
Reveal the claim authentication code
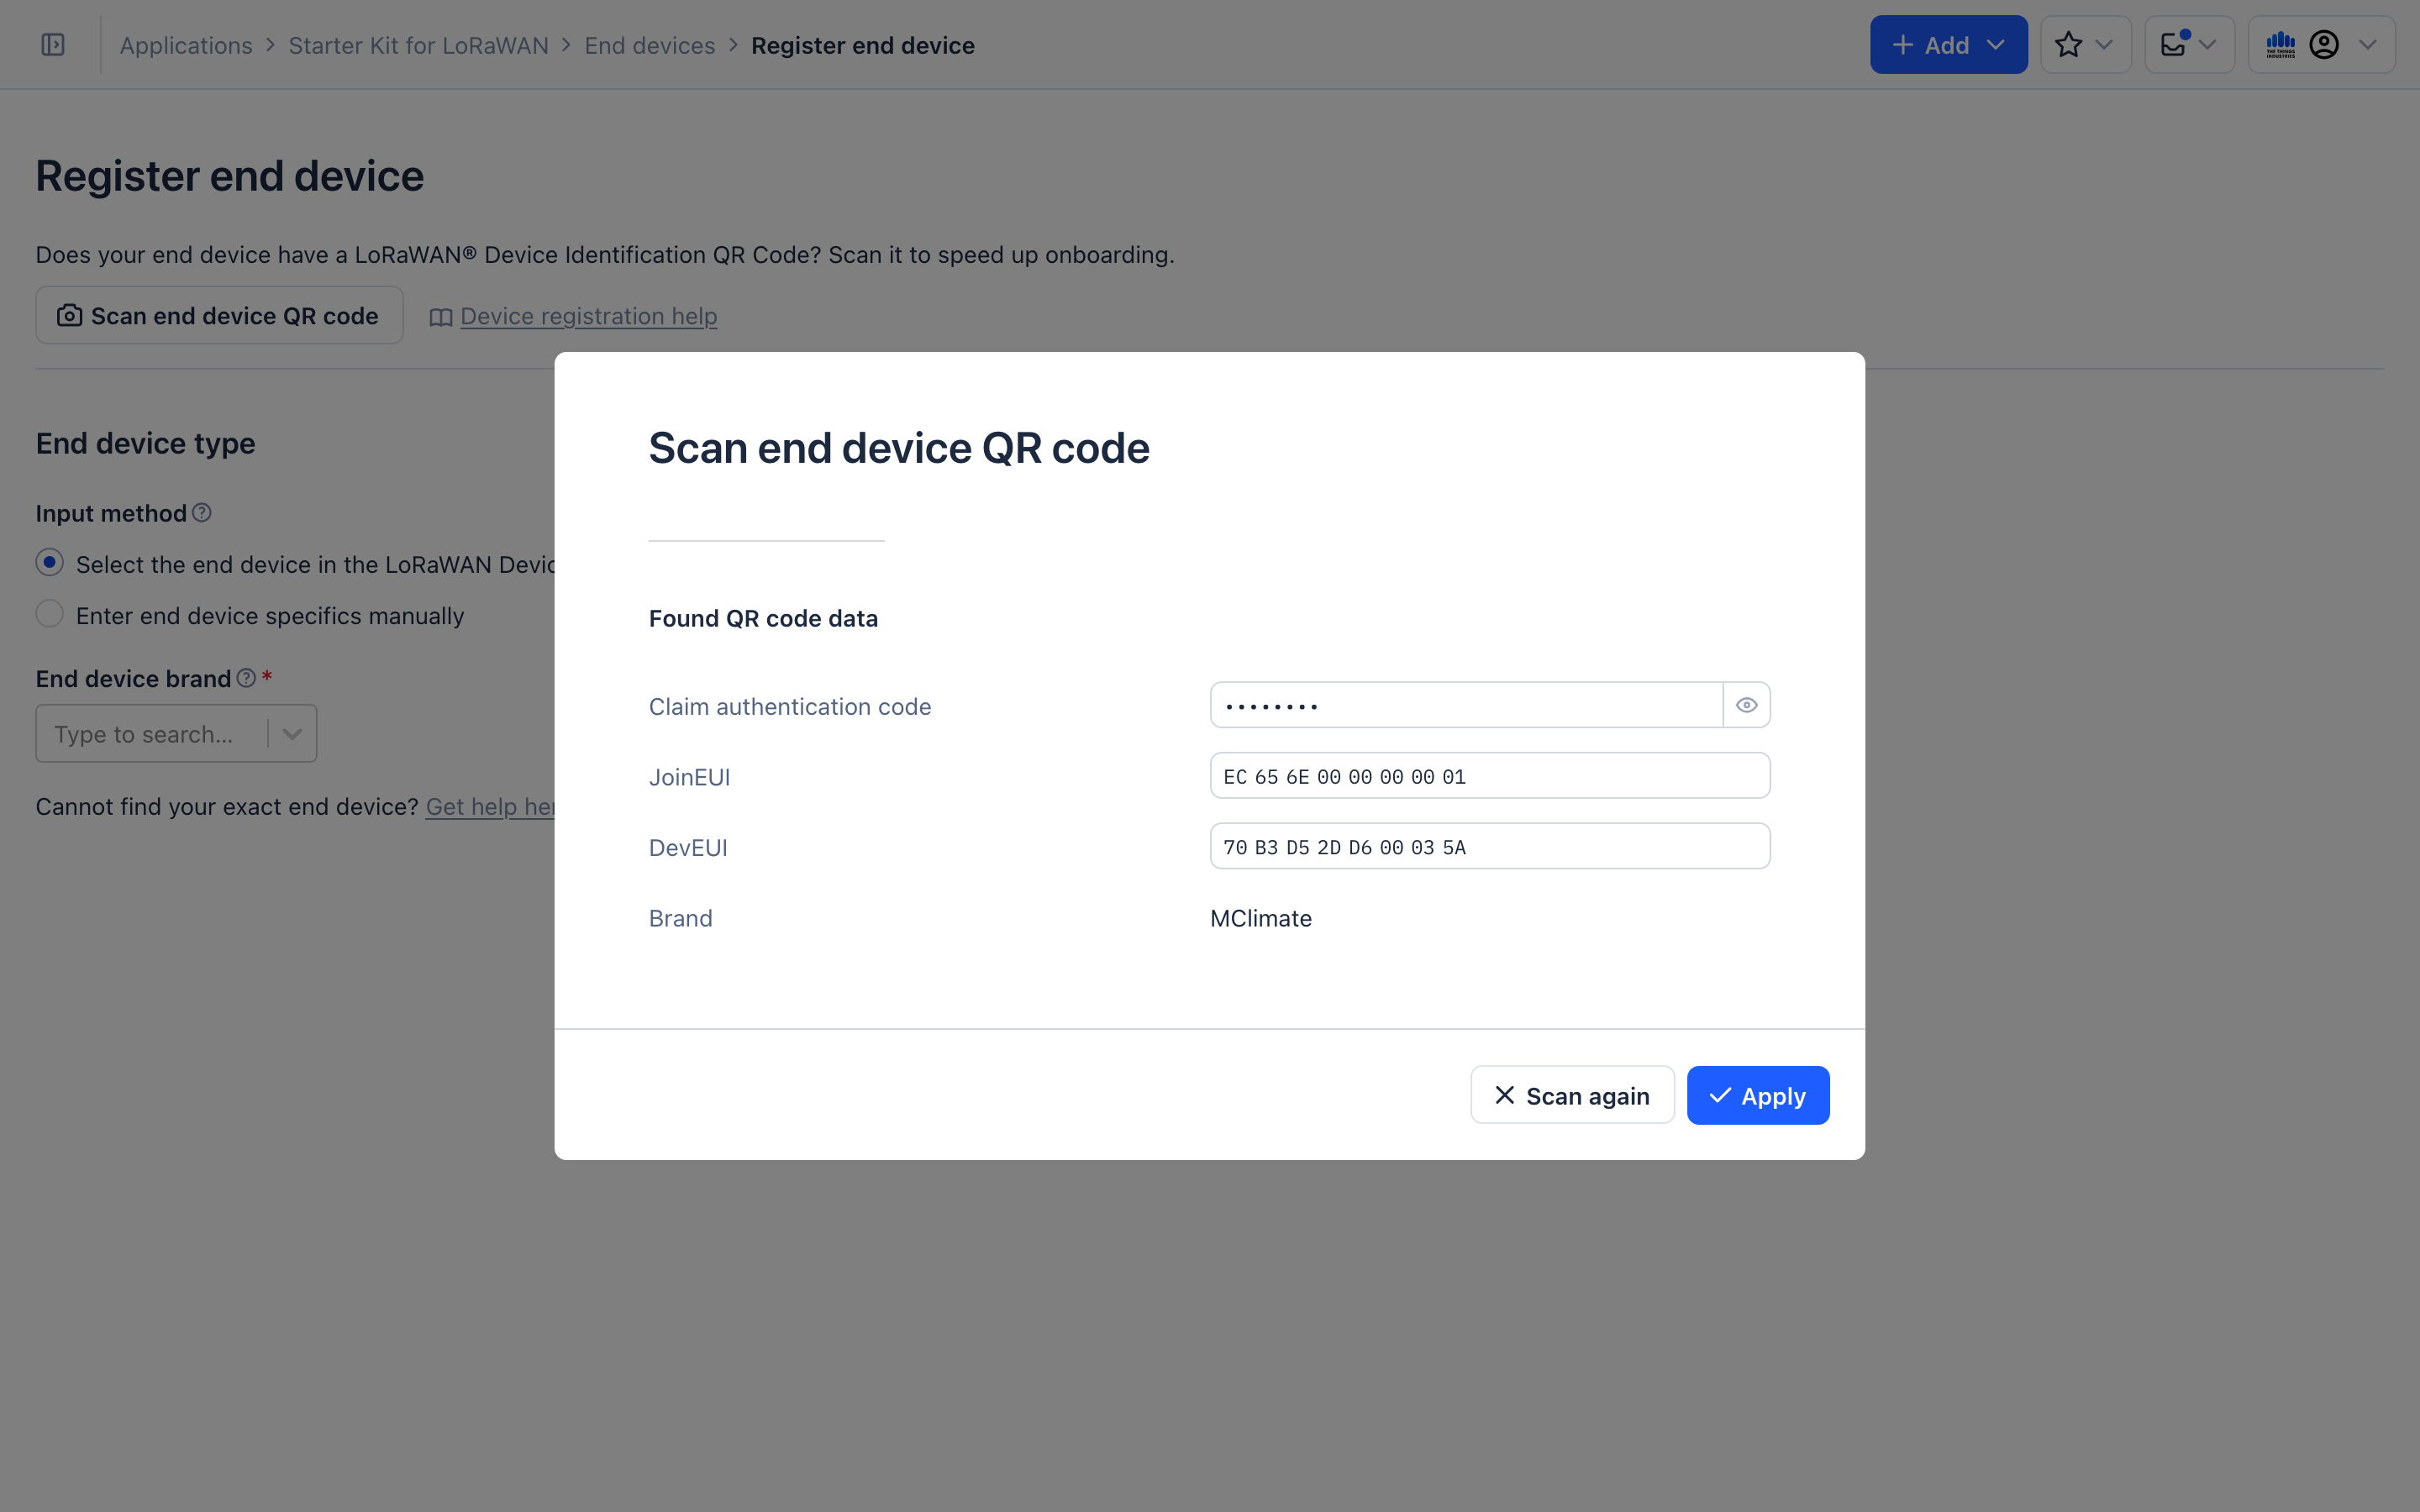tap(1746, 706)
